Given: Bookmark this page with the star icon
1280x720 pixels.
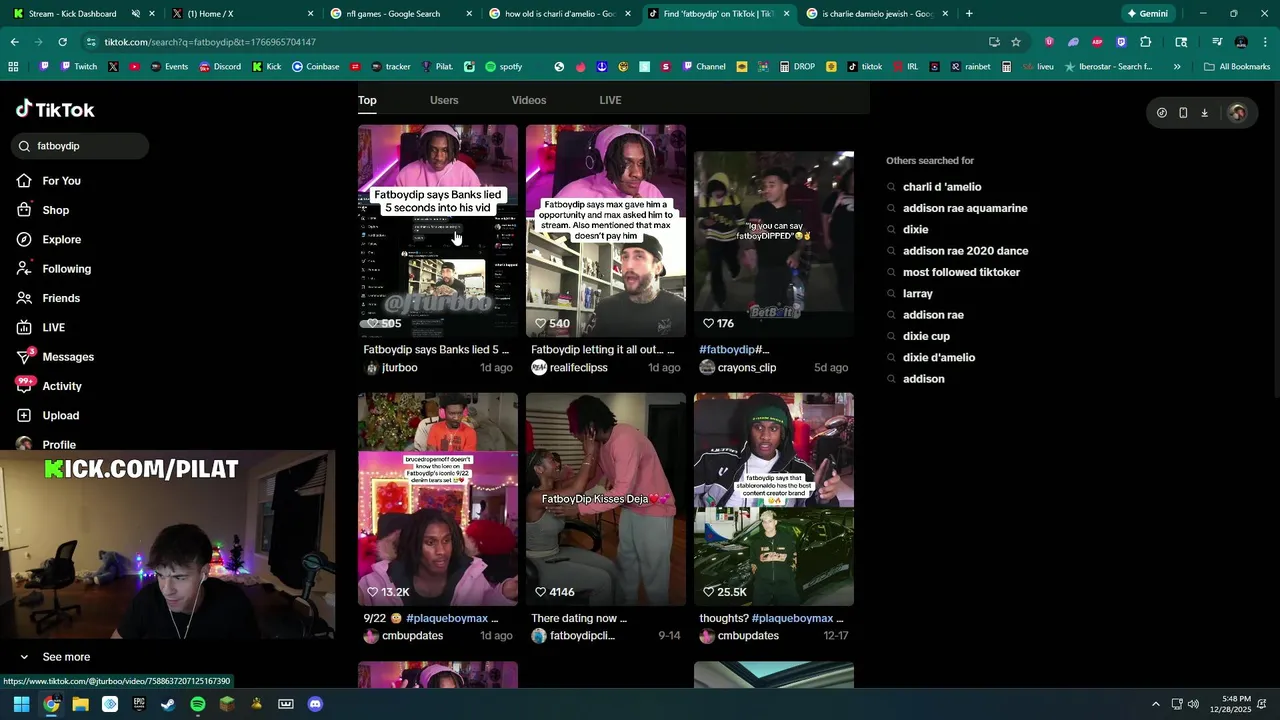Looking at the screenshot, I should pos(1016,42).
